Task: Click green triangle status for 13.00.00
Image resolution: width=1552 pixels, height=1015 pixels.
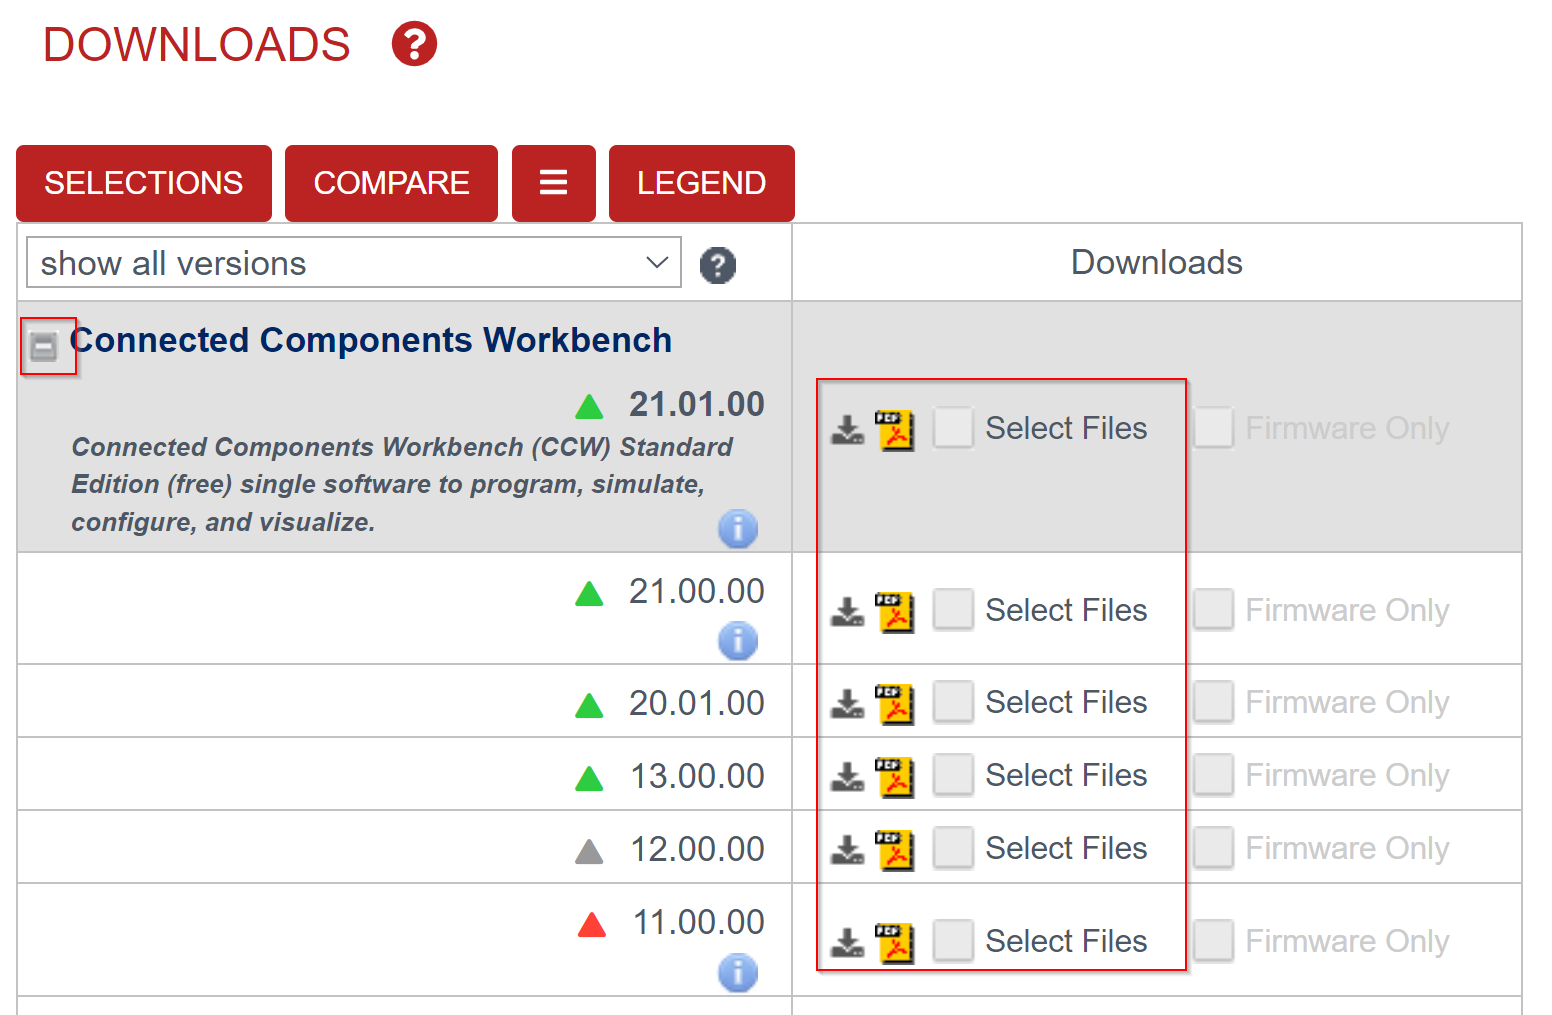Action: (590, 778)
